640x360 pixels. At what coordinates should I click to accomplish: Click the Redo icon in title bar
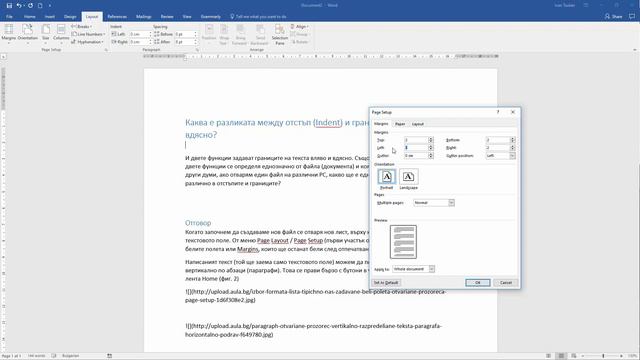tap(30, 6)
